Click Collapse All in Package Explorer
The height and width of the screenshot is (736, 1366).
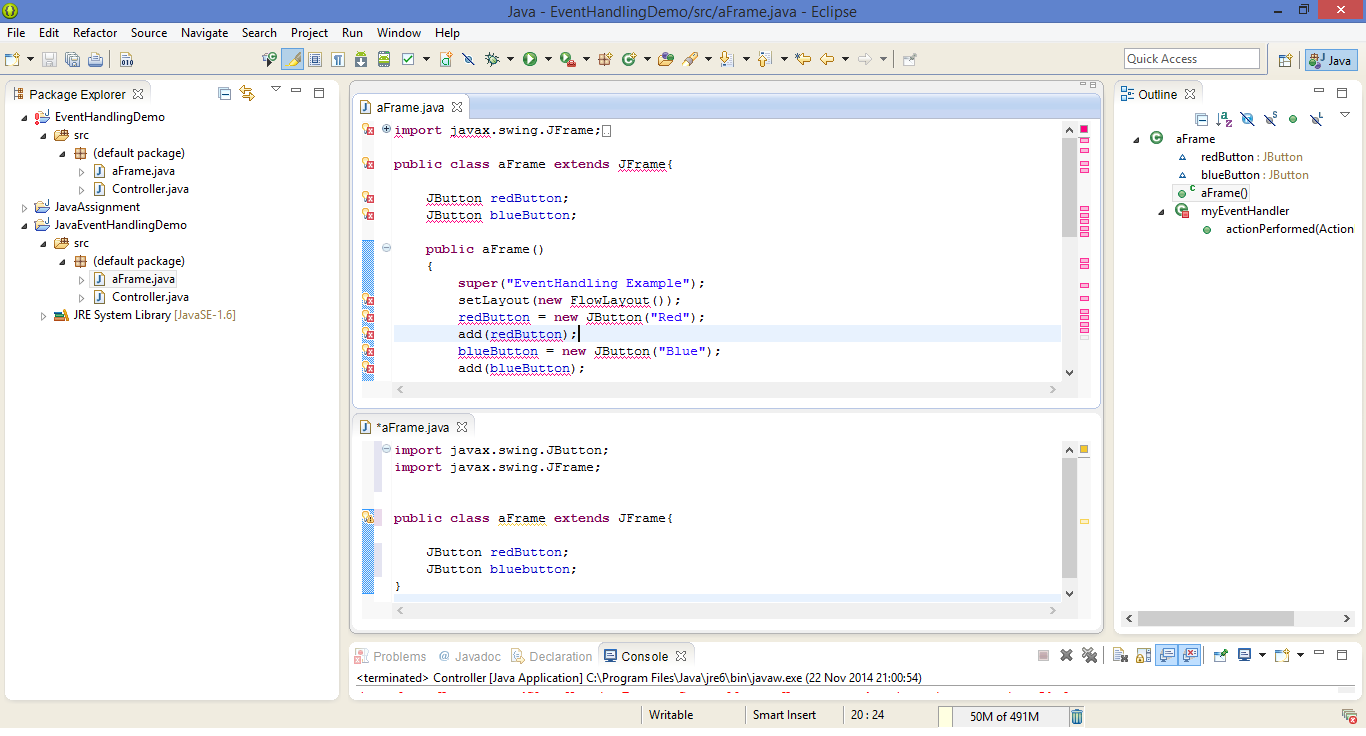point(224,94)
